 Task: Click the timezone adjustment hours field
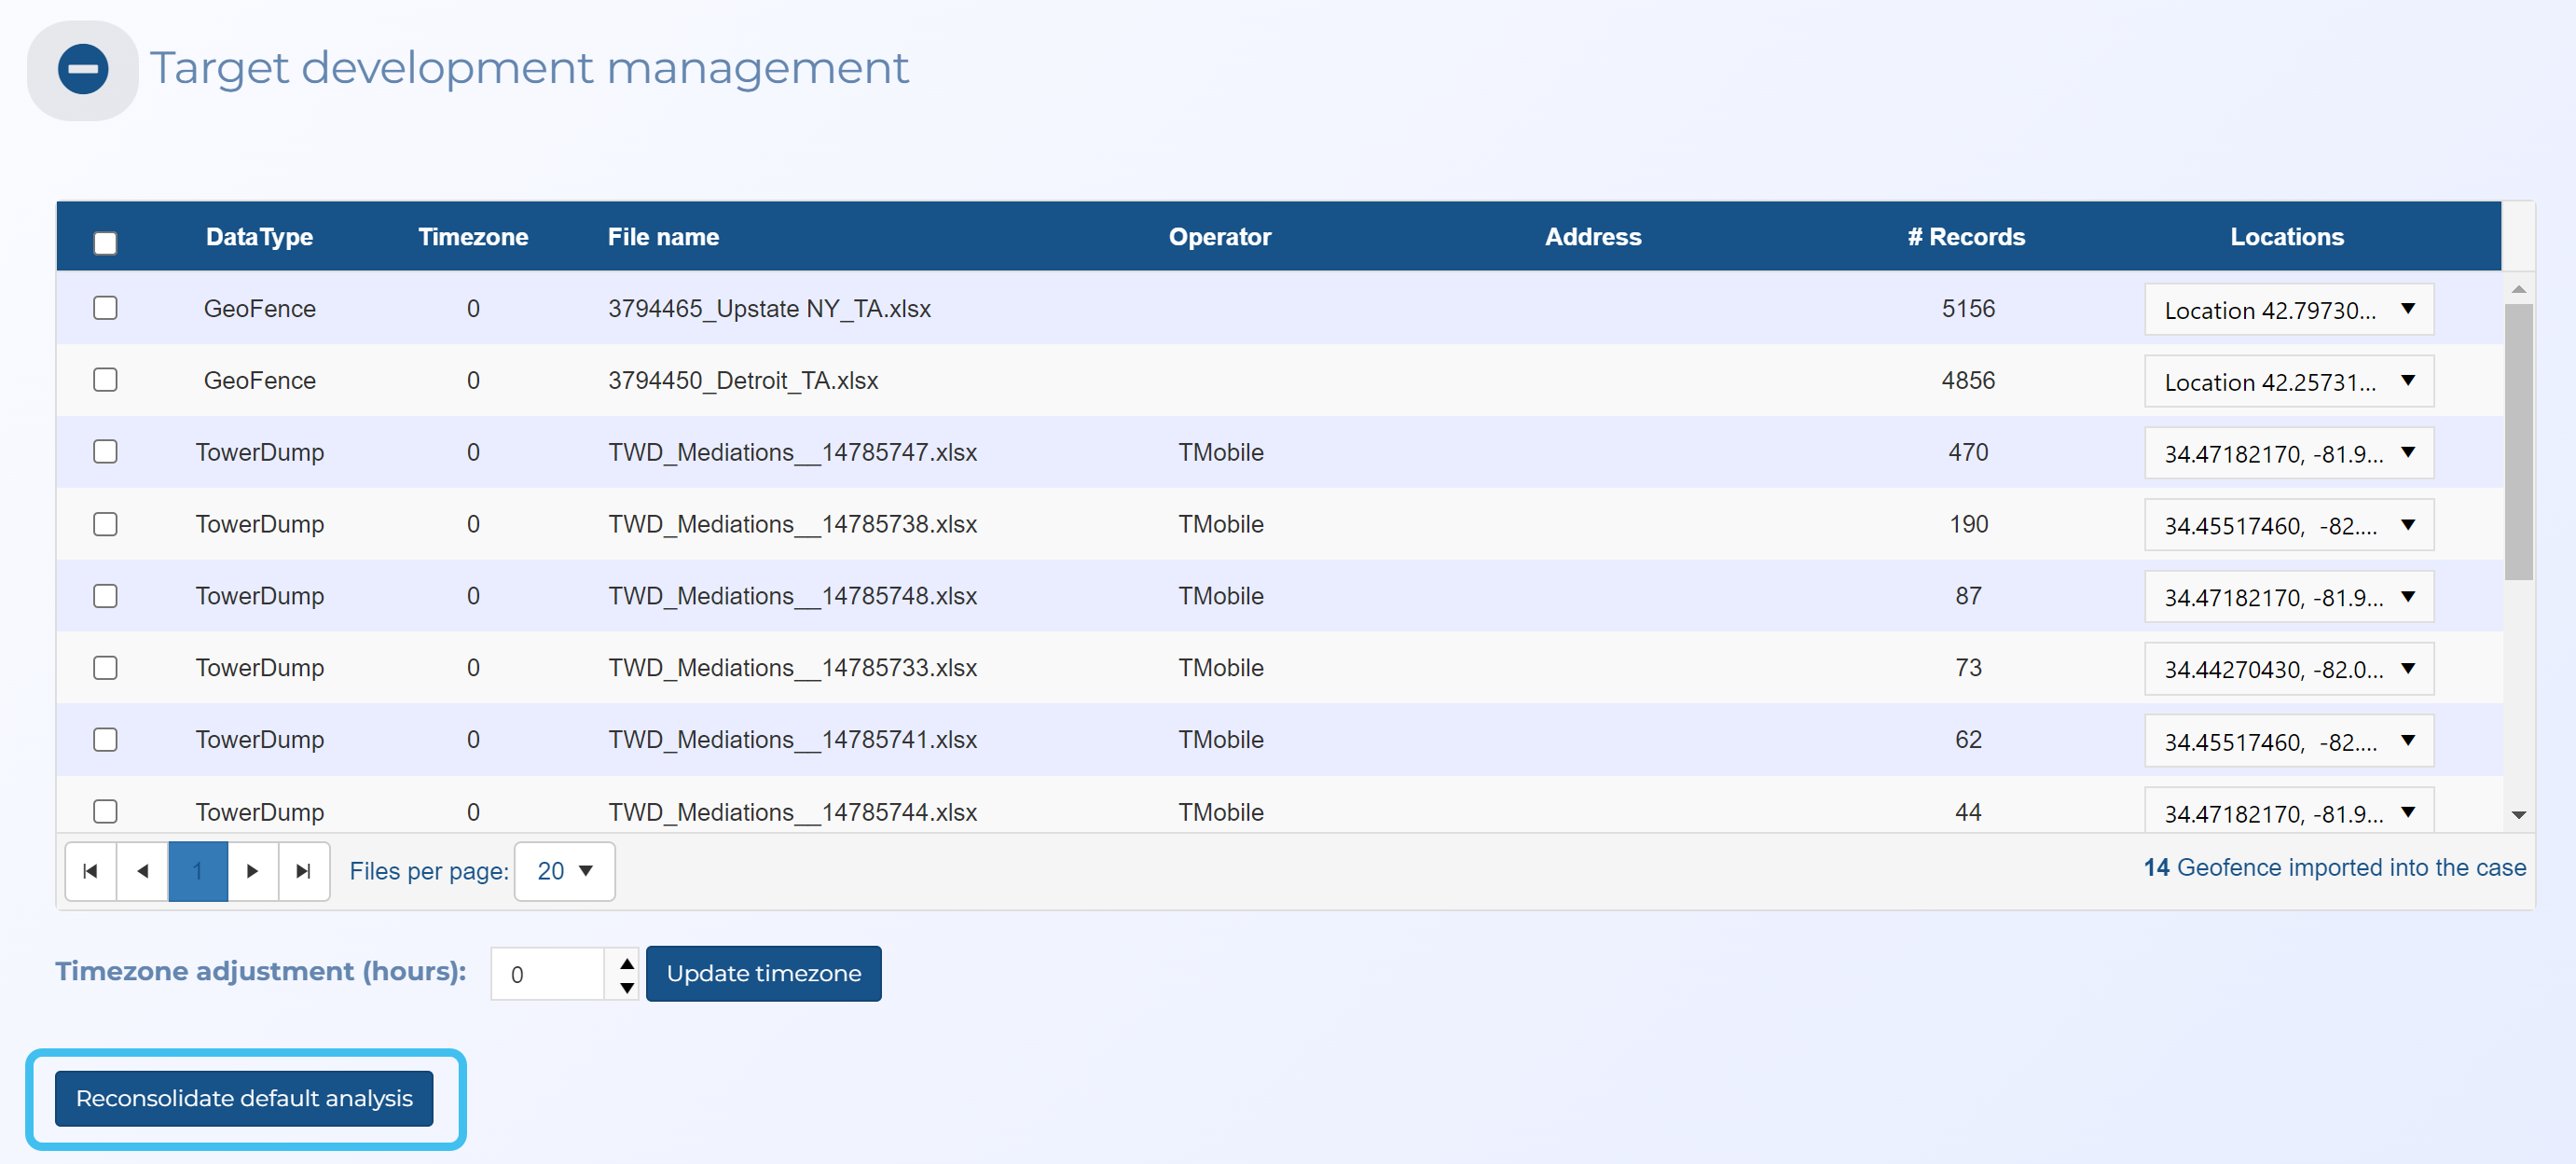pos(548,974)
